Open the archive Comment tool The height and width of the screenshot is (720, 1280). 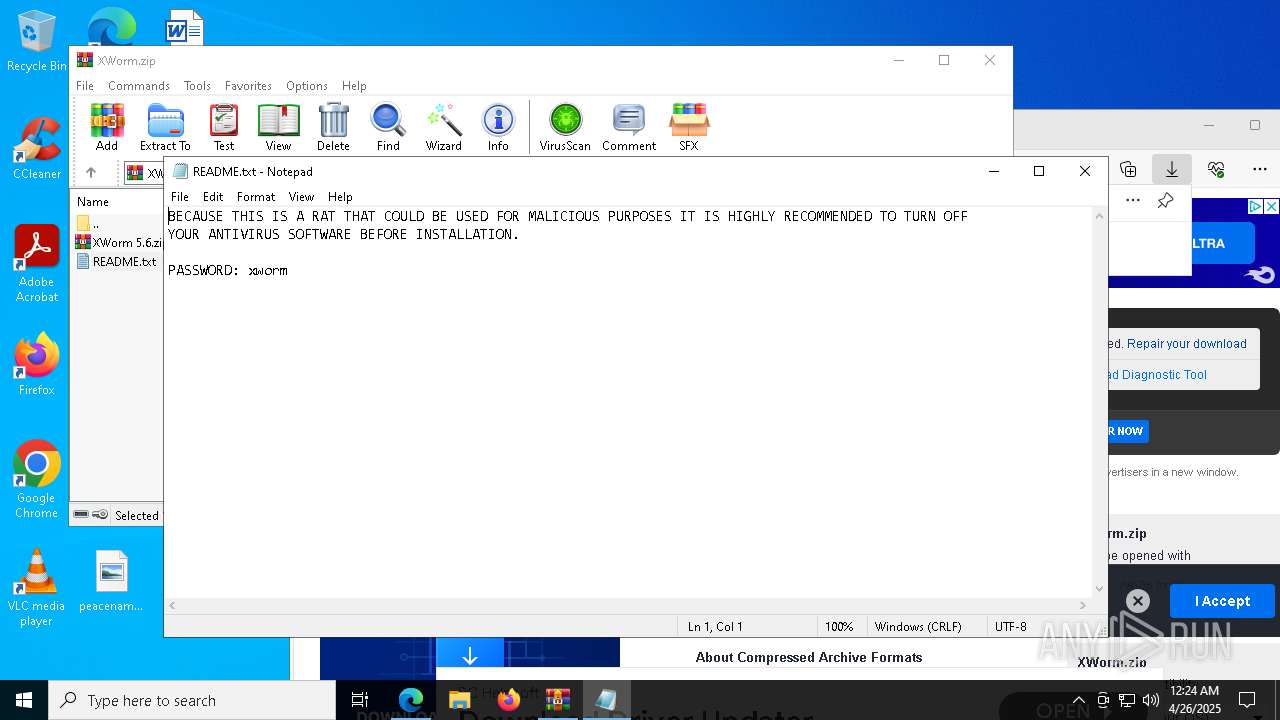point(629,127)
